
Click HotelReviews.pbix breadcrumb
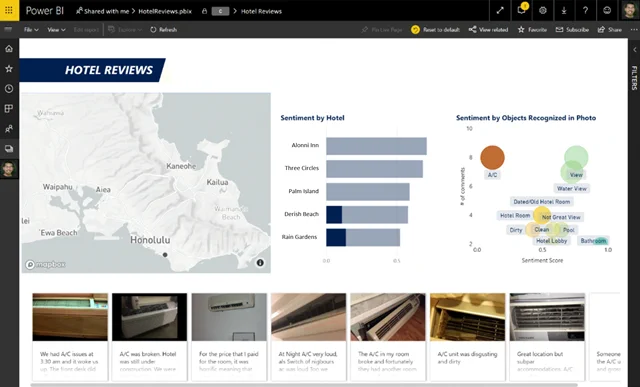[165, 11]
